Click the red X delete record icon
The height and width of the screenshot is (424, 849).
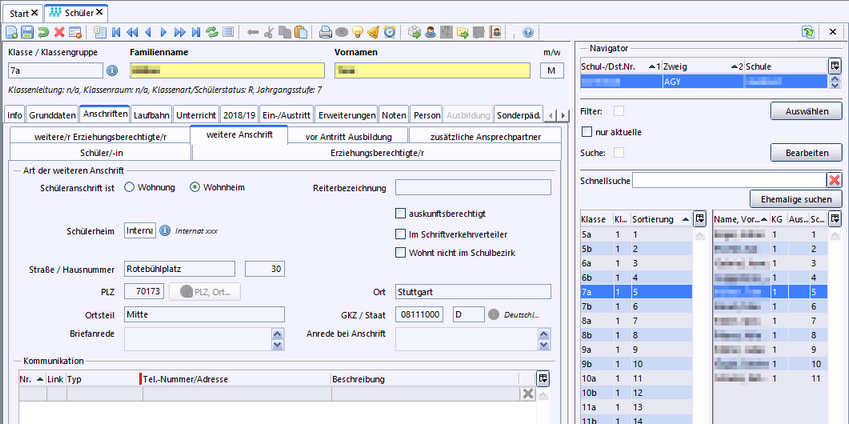[60, 32]
